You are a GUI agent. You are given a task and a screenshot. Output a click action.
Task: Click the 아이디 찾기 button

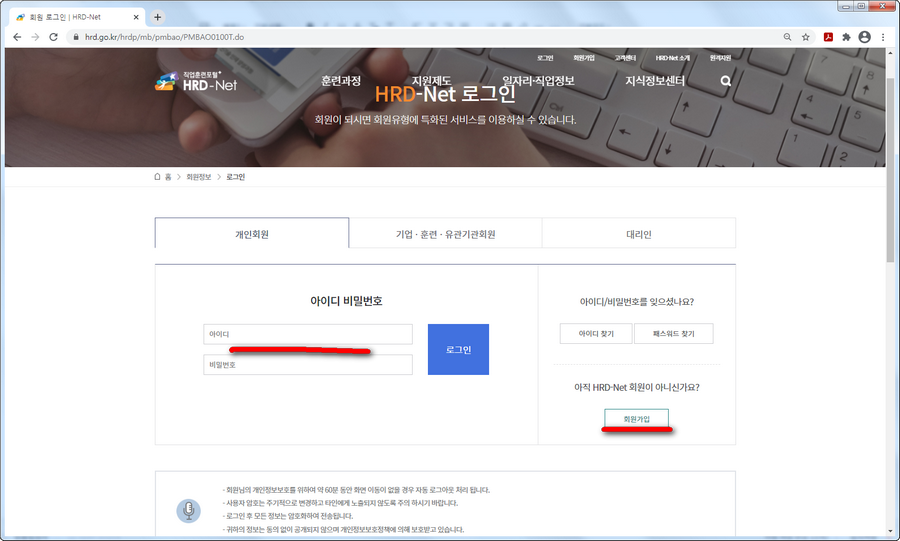[x=596, y=333]
